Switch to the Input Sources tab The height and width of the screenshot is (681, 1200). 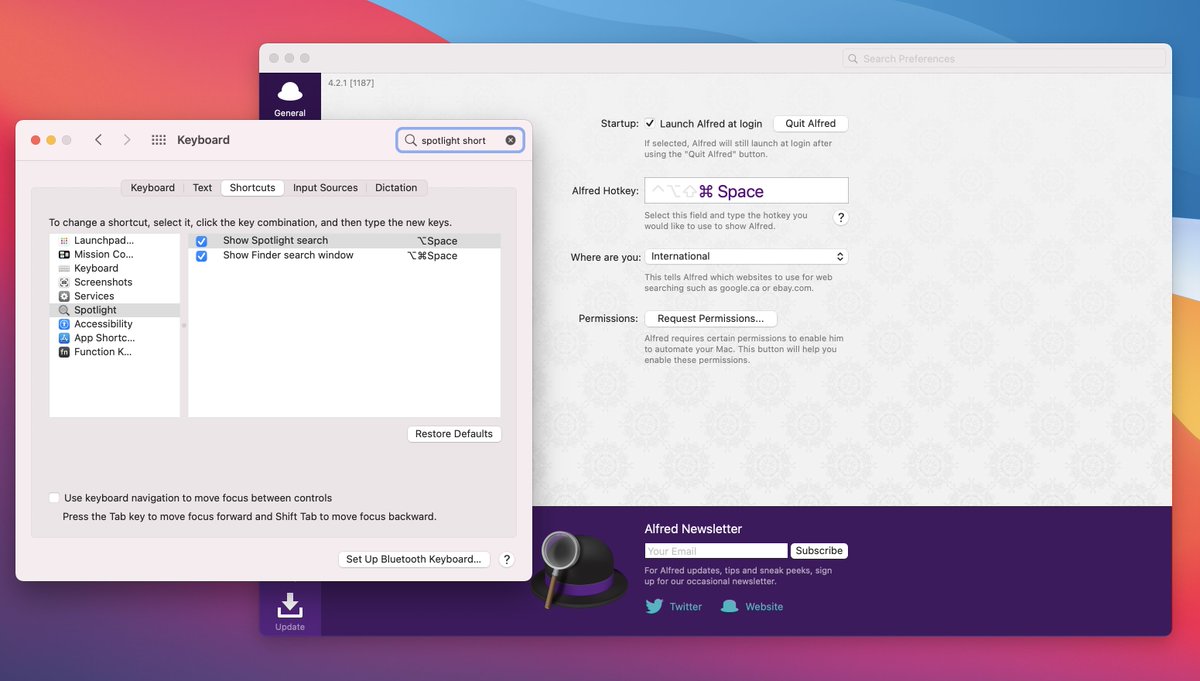point(325,188)
